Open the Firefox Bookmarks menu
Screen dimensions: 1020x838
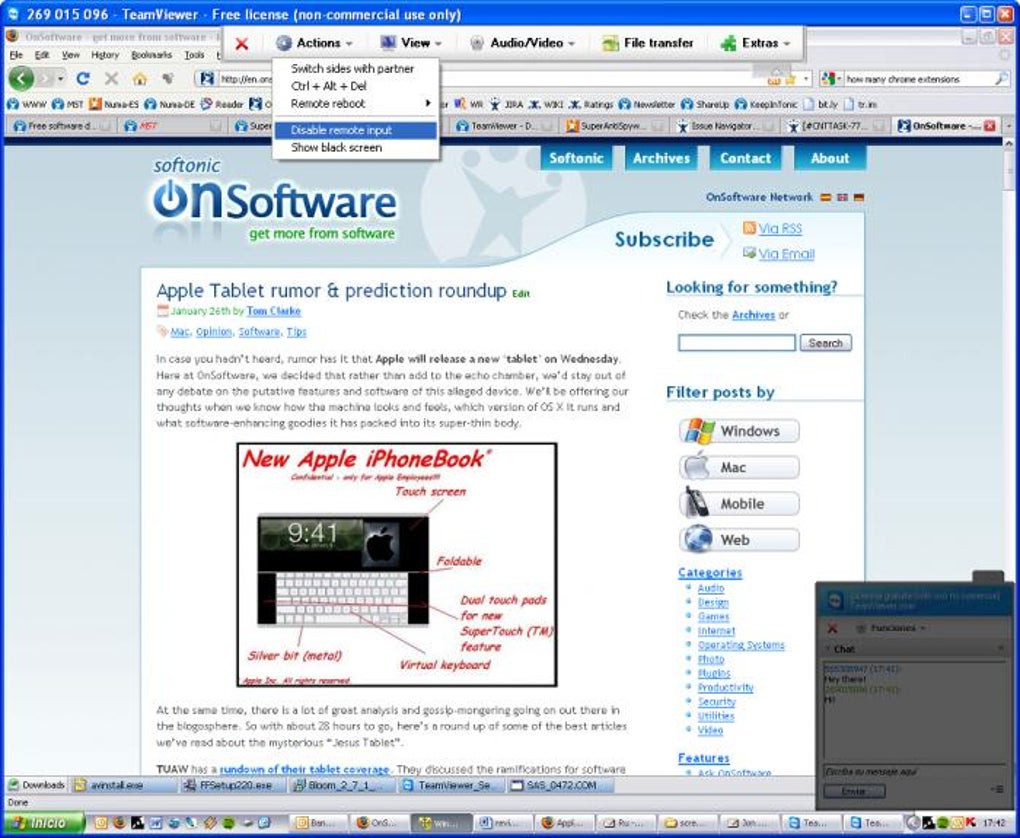152,55
